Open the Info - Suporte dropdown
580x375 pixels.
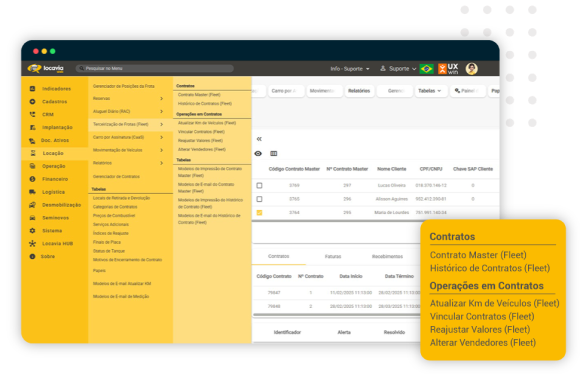(350, 69)
